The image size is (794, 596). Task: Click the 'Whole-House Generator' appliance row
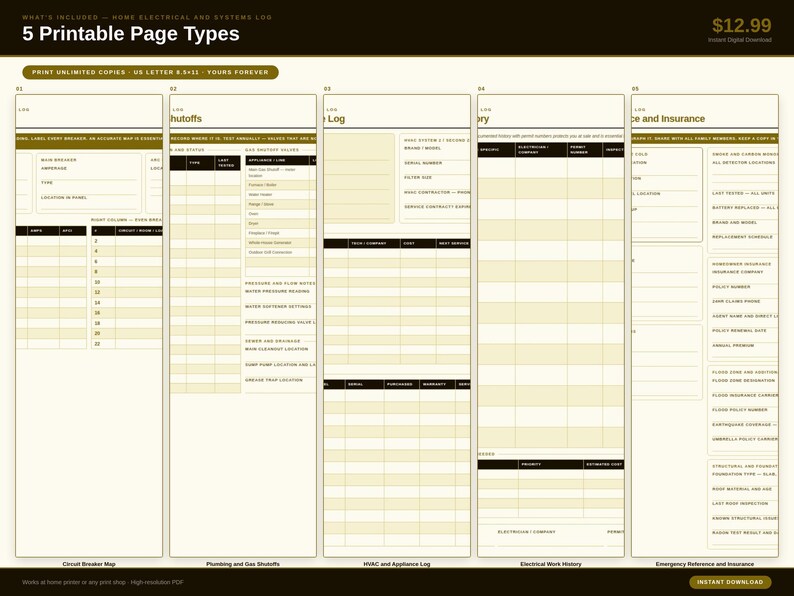click(x=280, y=243)
